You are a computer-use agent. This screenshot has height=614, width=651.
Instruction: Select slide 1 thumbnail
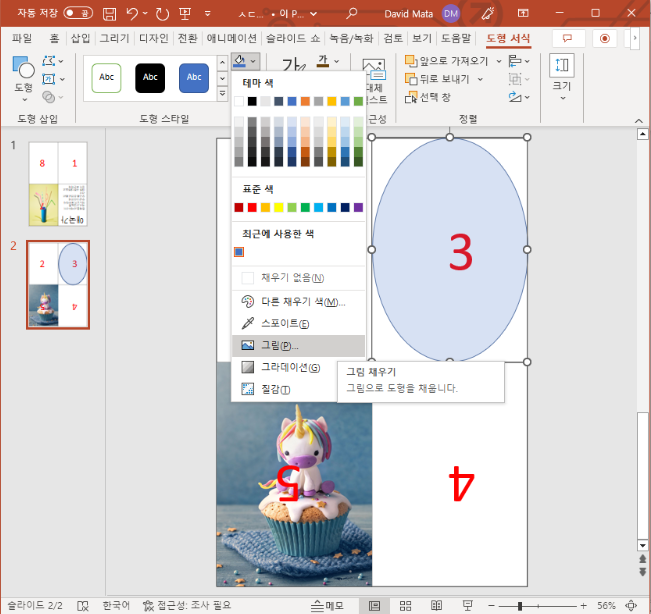pyautogui.click(x=58, y=184)
